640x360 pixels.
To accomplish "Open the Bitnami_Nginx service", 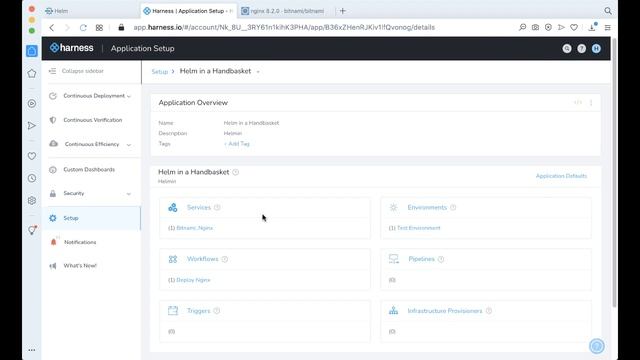I will [x=195, y=228].
